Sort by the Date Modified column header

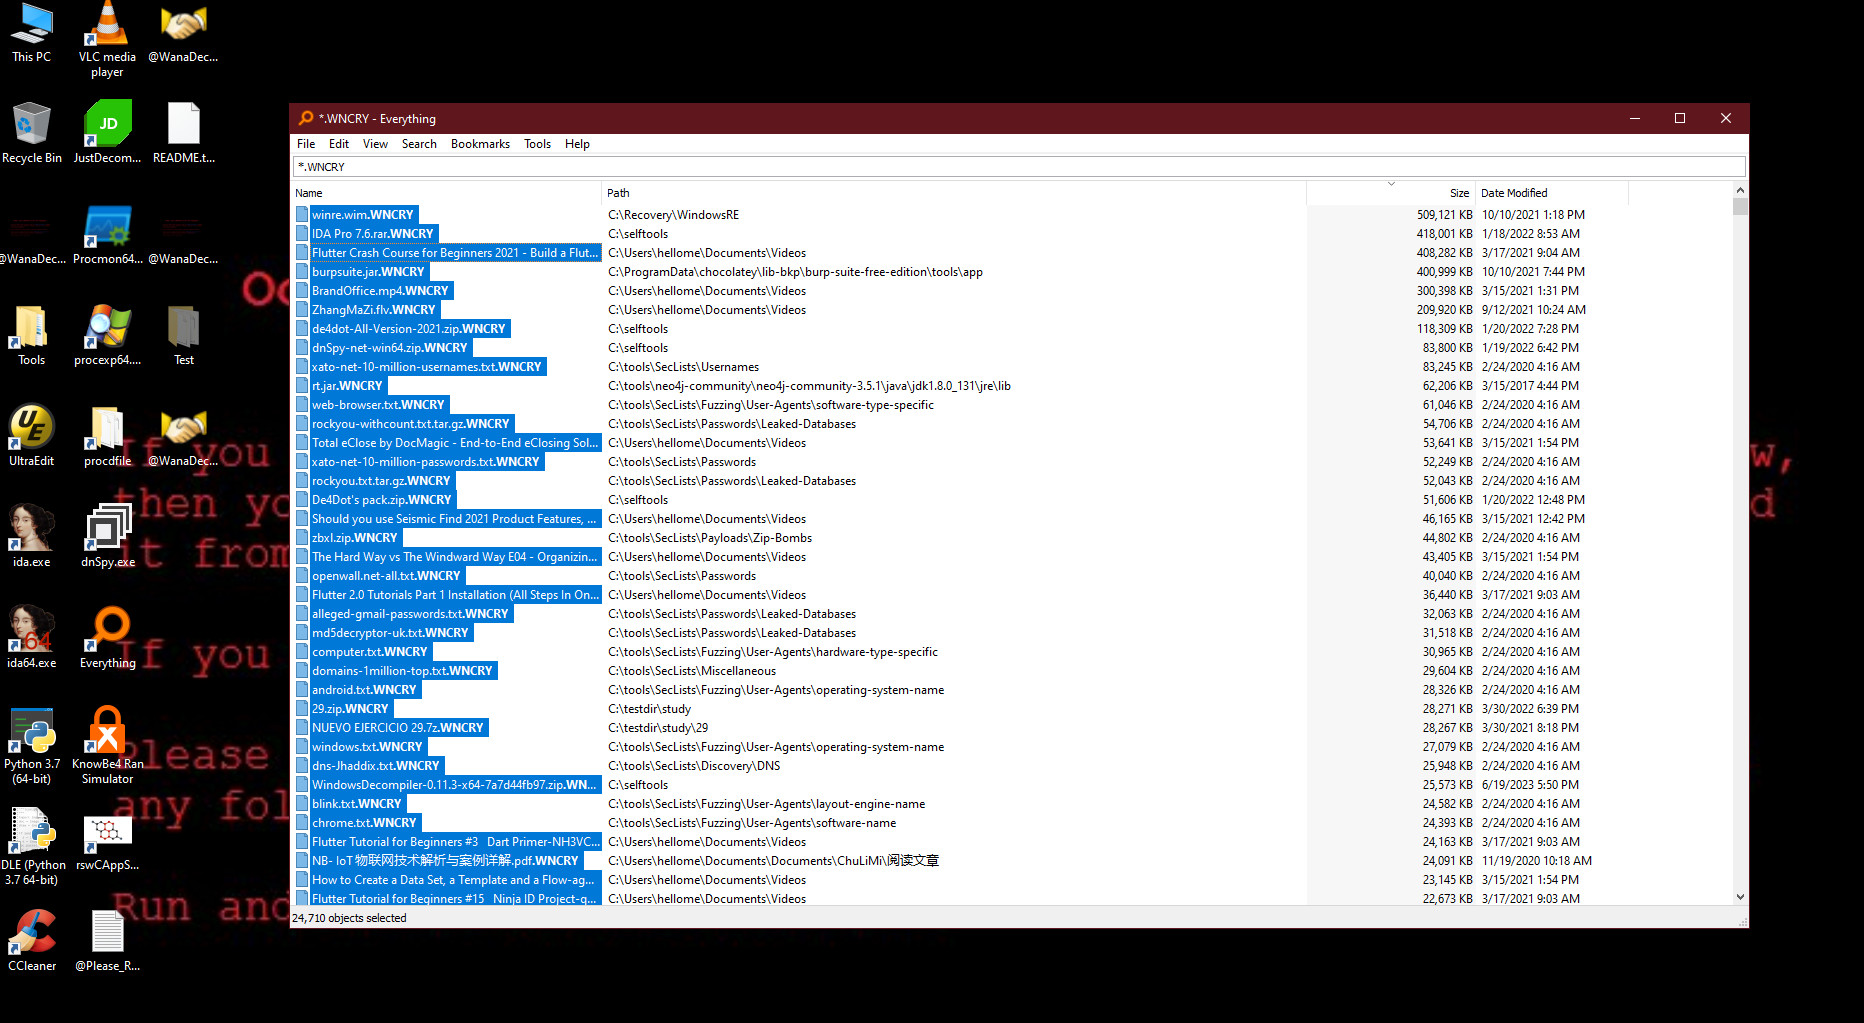(x=1514, y=193)
